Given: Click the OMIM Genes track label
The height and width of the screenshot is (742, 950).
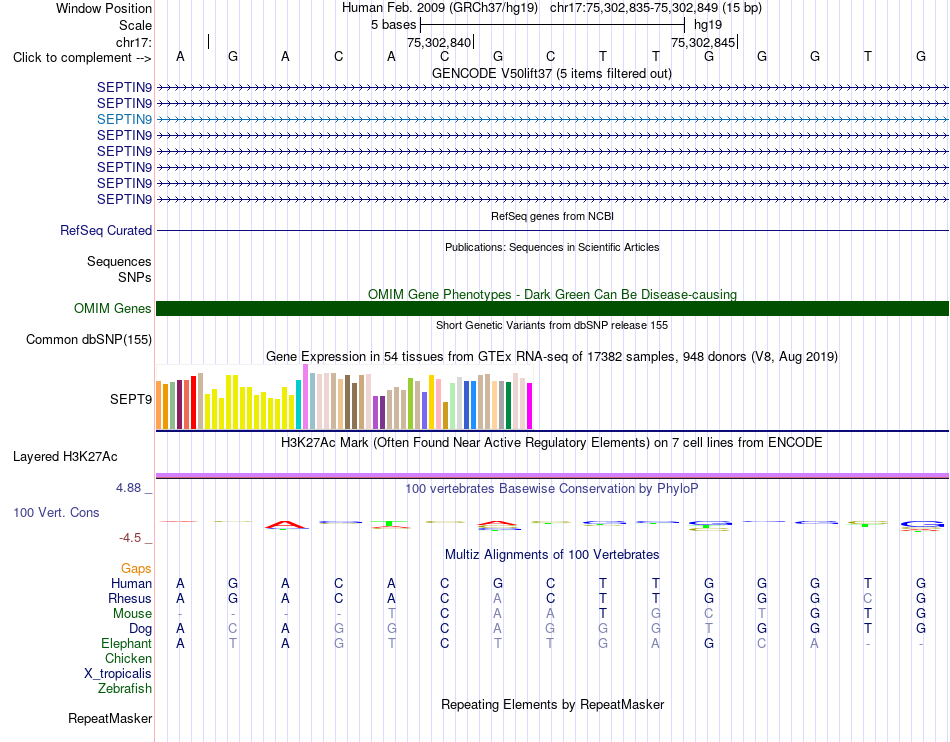Looking at the screenshot, I should (112, 308).
